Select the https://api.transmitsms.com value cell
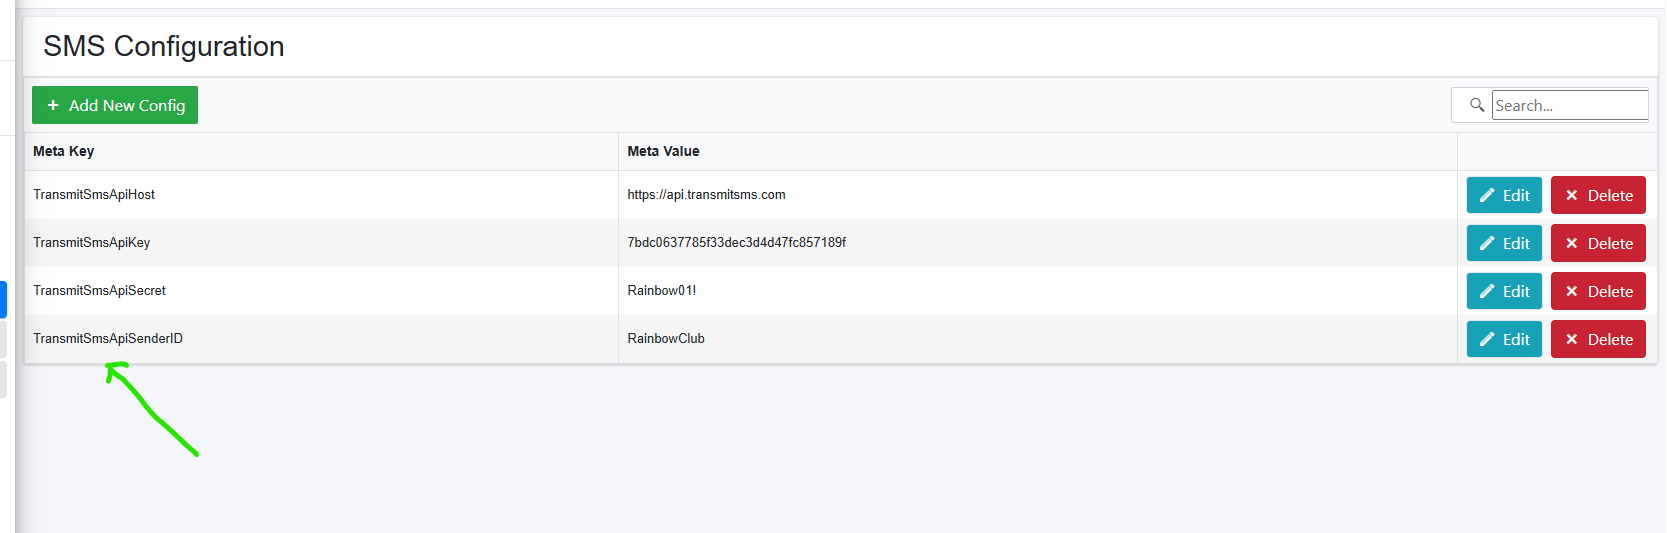The image size is (1667, 533). (x=1037, y=195)
